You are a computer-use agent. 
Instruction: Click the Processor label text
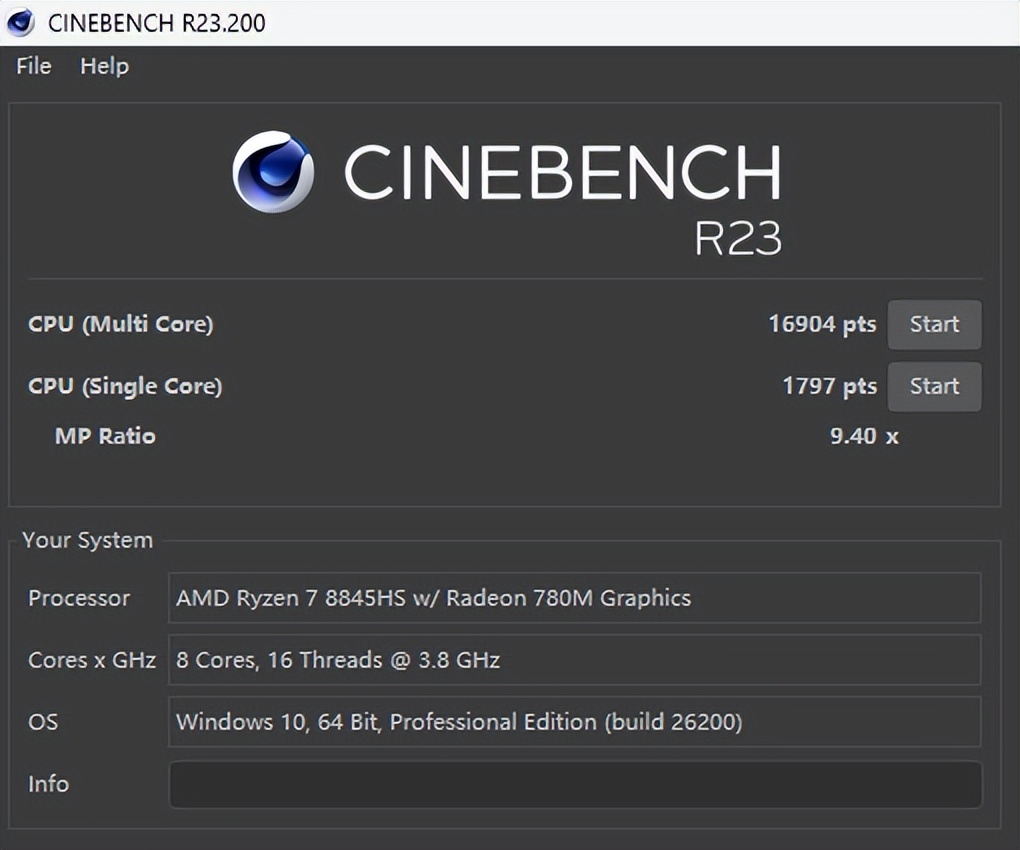point(79,598)
